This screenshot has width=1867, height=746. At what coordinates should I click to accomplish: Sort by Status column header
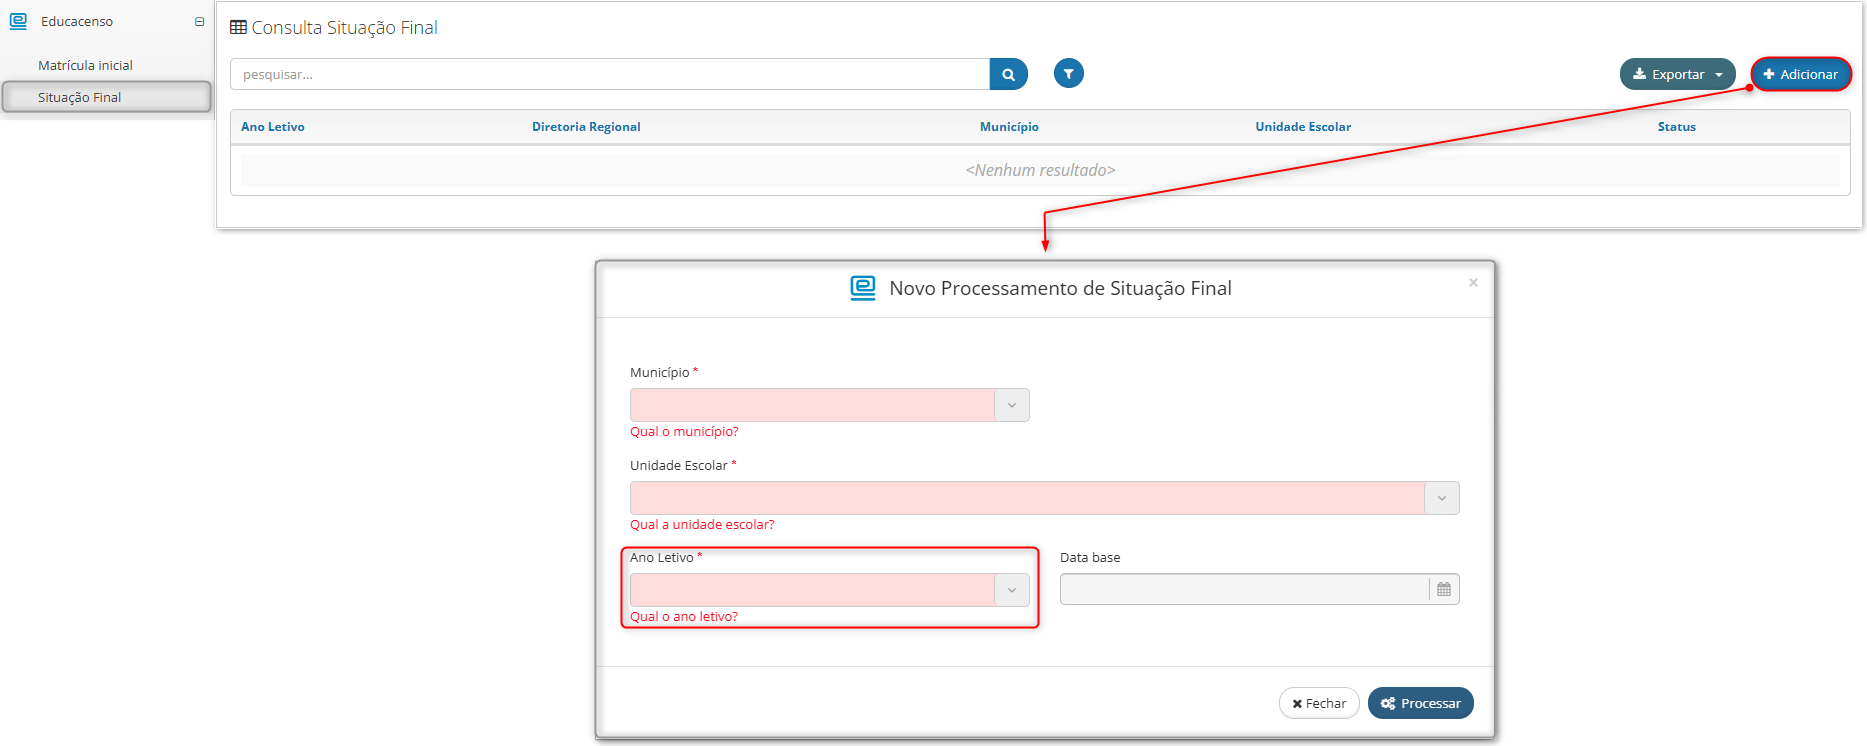click(x=1676, y=127)
